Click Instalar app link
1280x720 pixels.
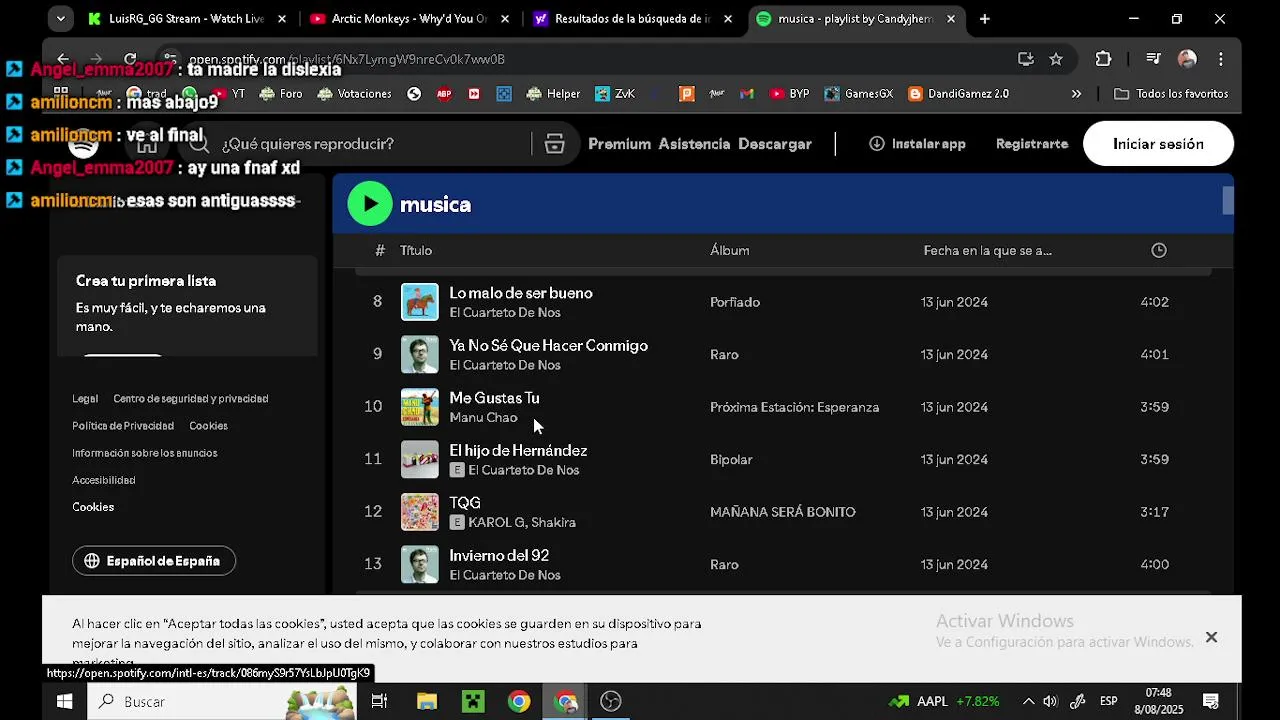(x=917, y=144)
